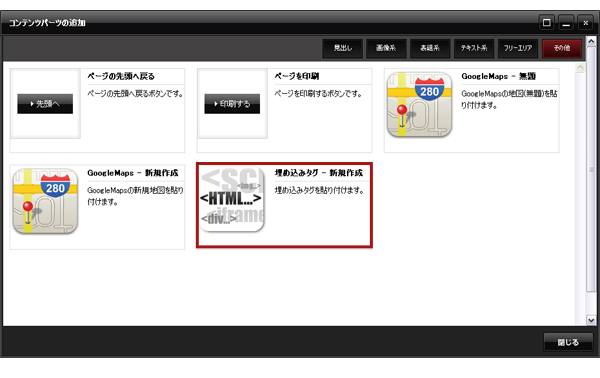This screenshot has height=378, width=600.
Task: Click the ページを印刷 title
Action: coord(297,76)
